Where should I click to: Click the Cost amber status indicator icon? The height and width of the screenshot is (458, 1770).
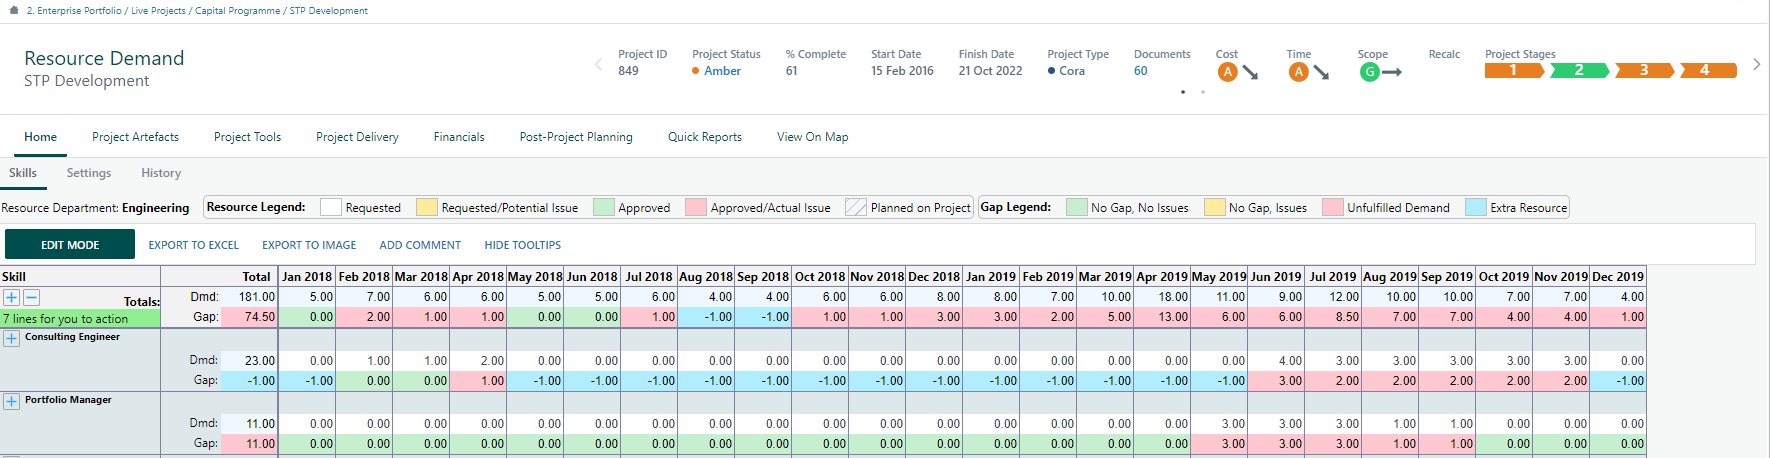(1227, 72)
